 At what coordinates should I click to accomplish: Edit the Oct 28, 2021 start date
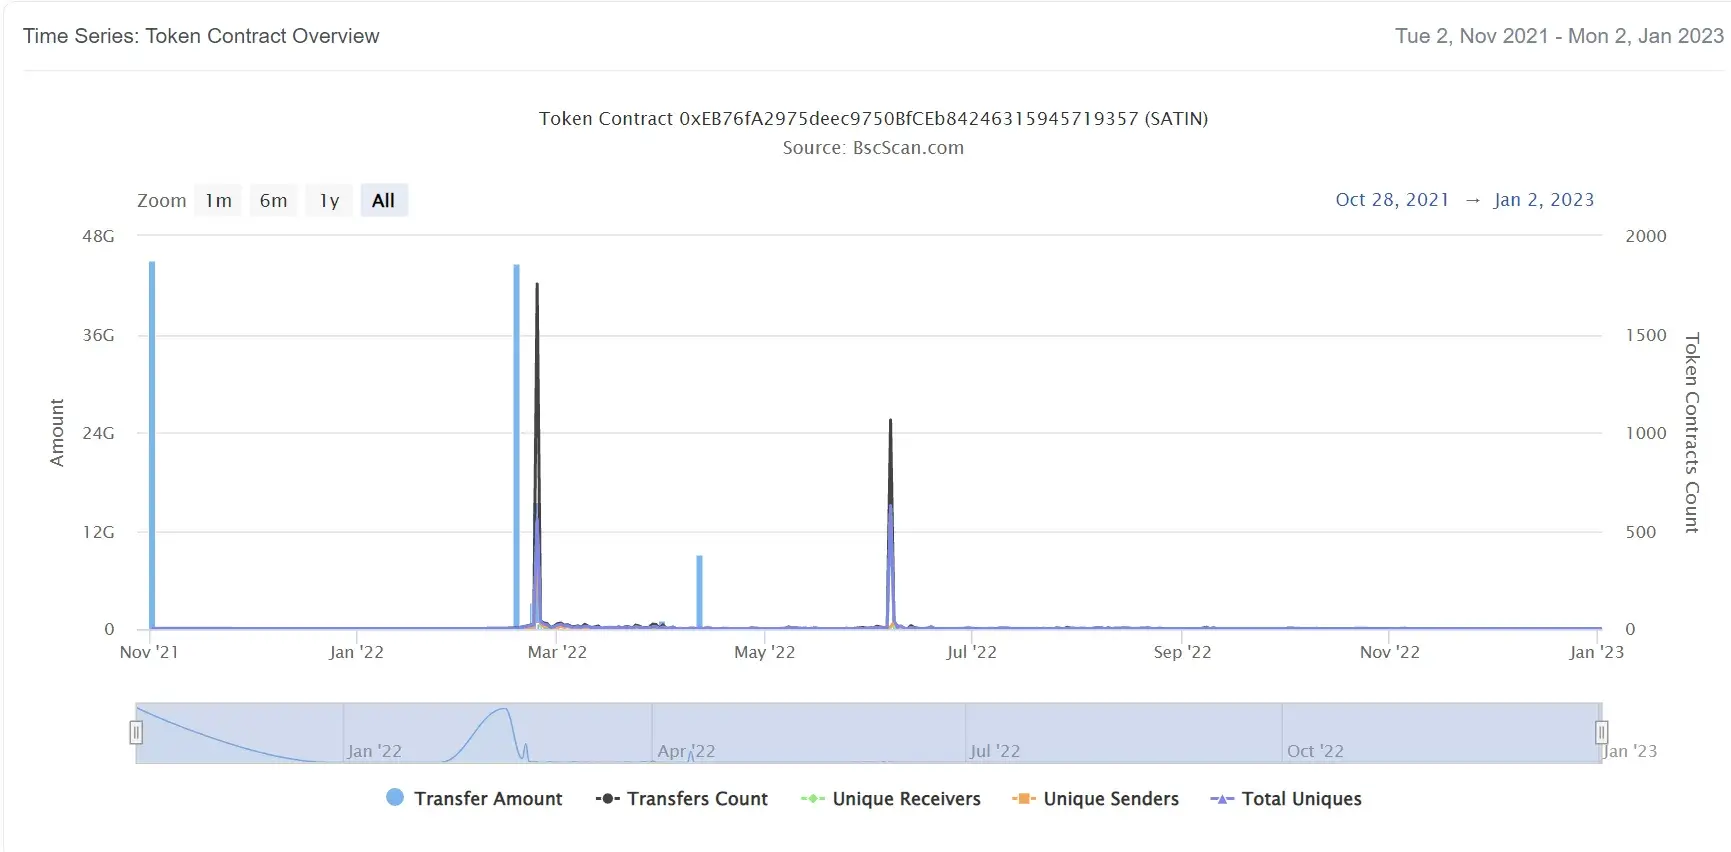click(1392, 199)
